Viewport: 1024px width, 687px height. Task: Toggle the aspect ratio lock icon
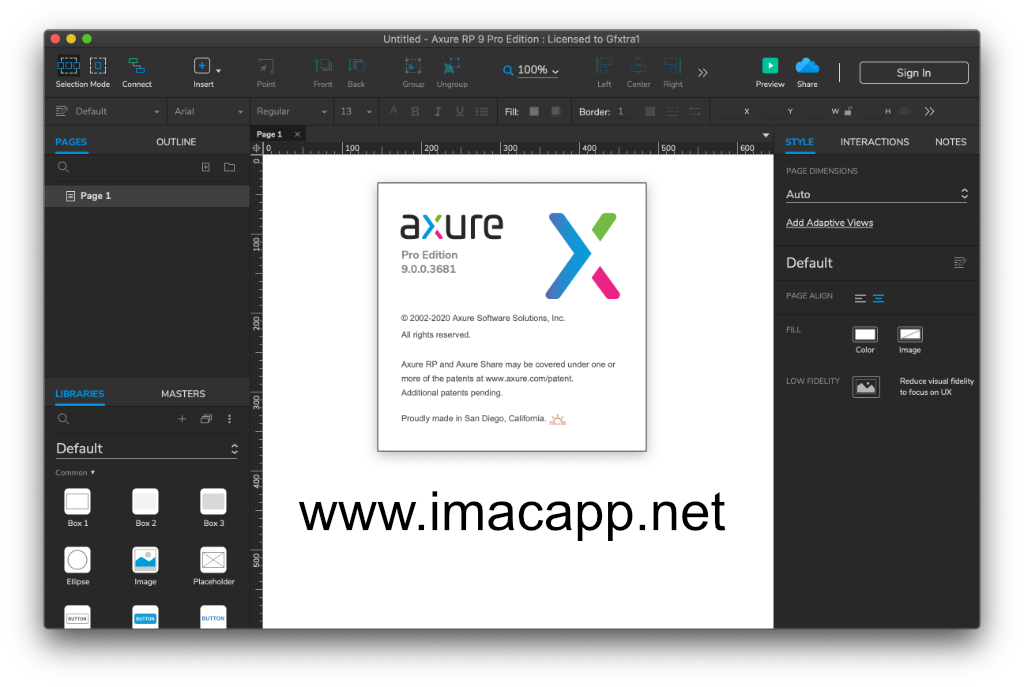pyautogui.click(x=848, y=111)
